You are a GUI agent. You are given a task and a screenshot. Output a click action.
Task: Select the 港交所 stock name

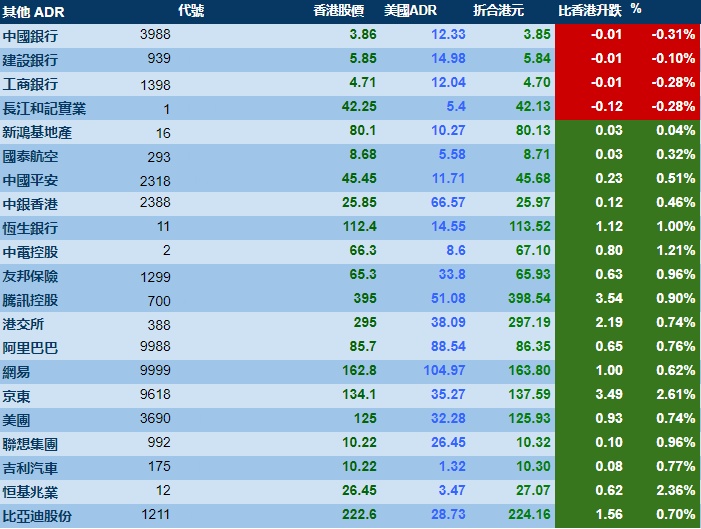coord(23,324)
